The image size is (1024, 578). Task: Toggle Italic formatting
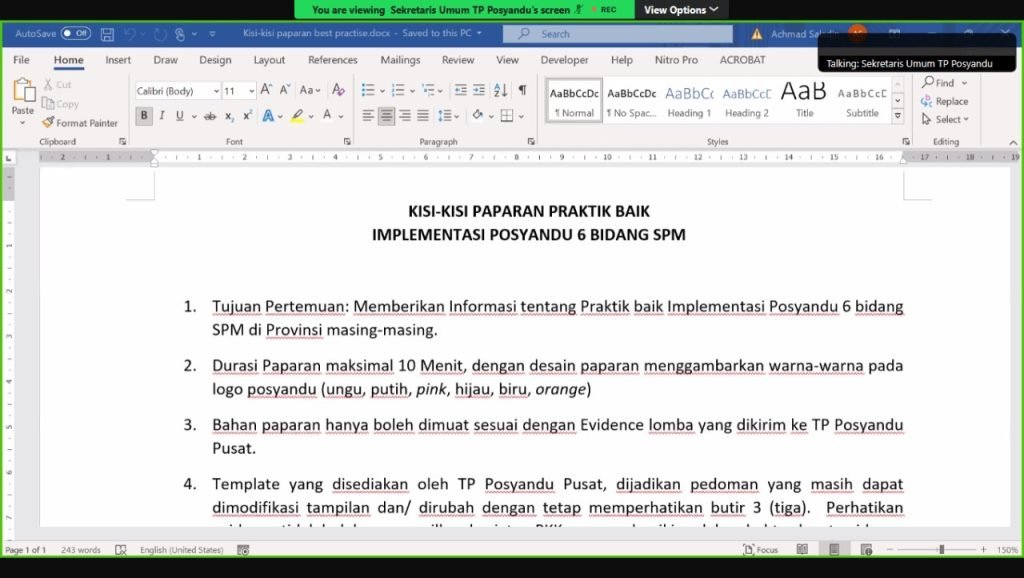click(x=162, y=116)
